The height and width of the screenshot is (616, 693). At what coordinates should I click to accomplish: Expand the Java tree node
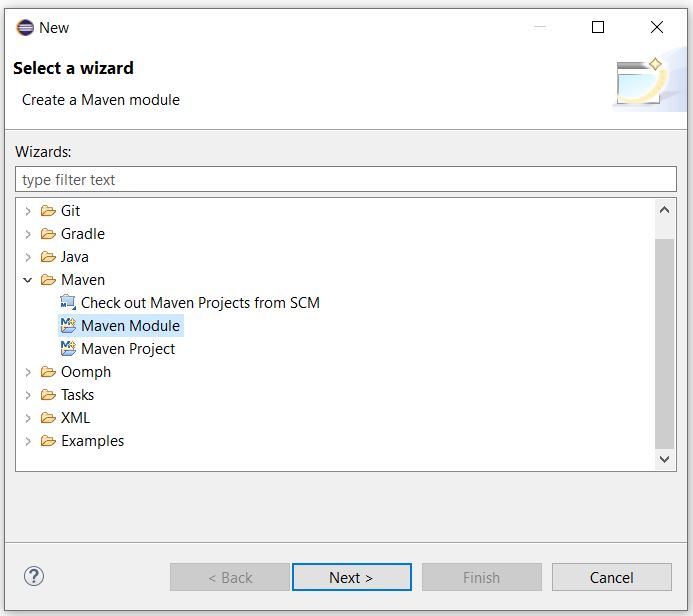pos(28,257)
